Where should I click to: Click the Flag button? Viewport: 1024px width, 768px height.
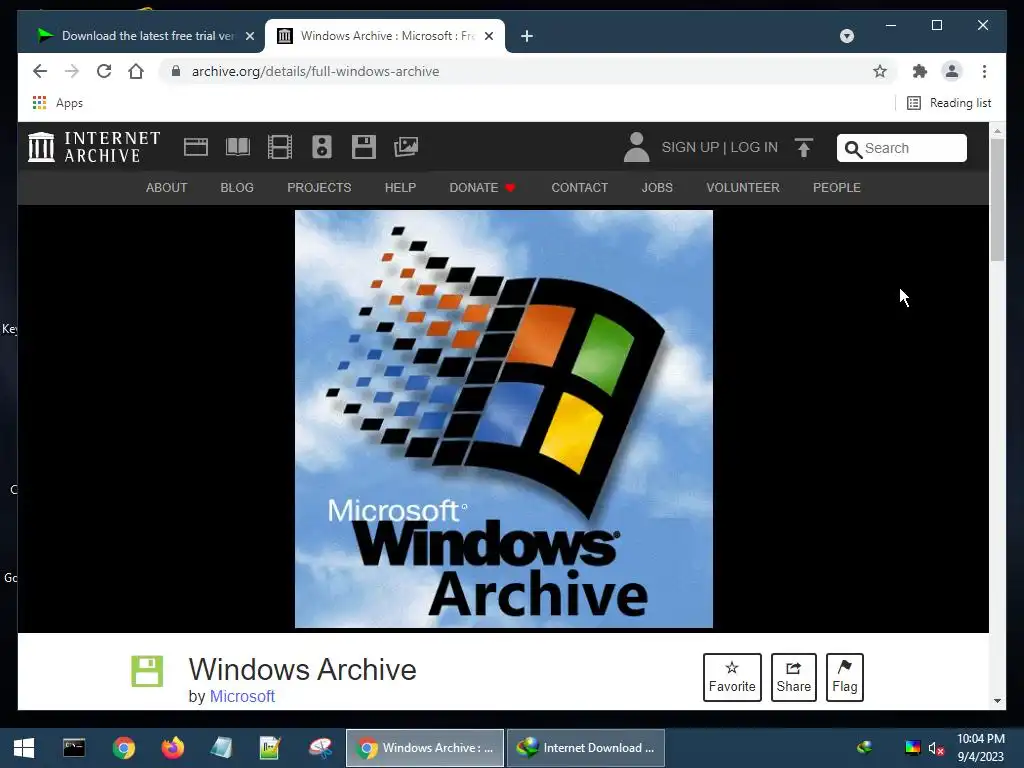[844, 677]
